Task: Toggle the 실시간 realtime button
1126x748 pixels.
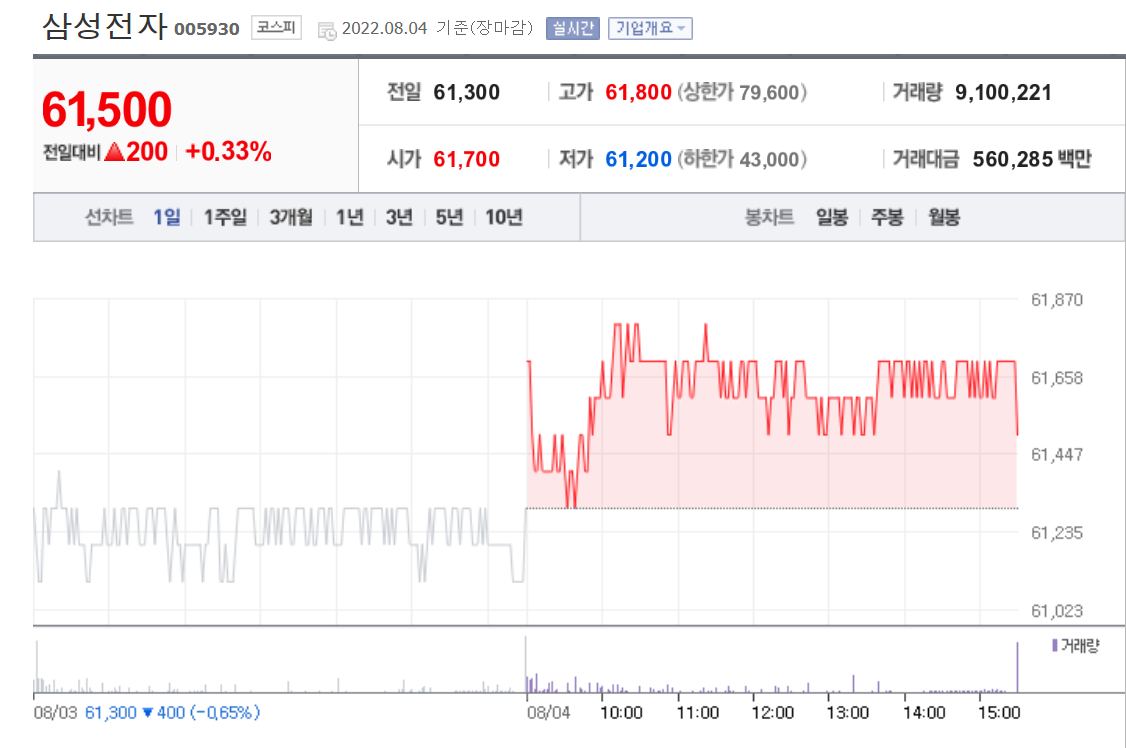Action: [572, 29]
